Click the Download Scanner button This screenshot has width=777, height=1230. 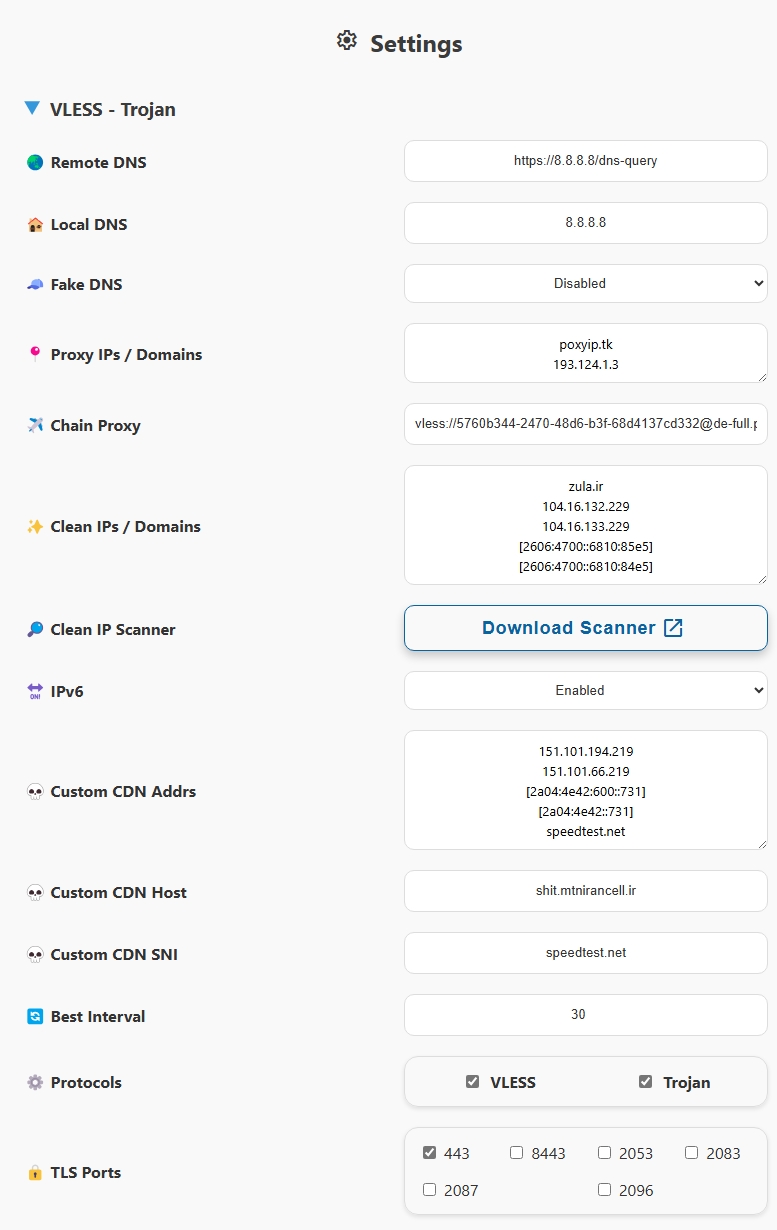click(x=586, y=628)
